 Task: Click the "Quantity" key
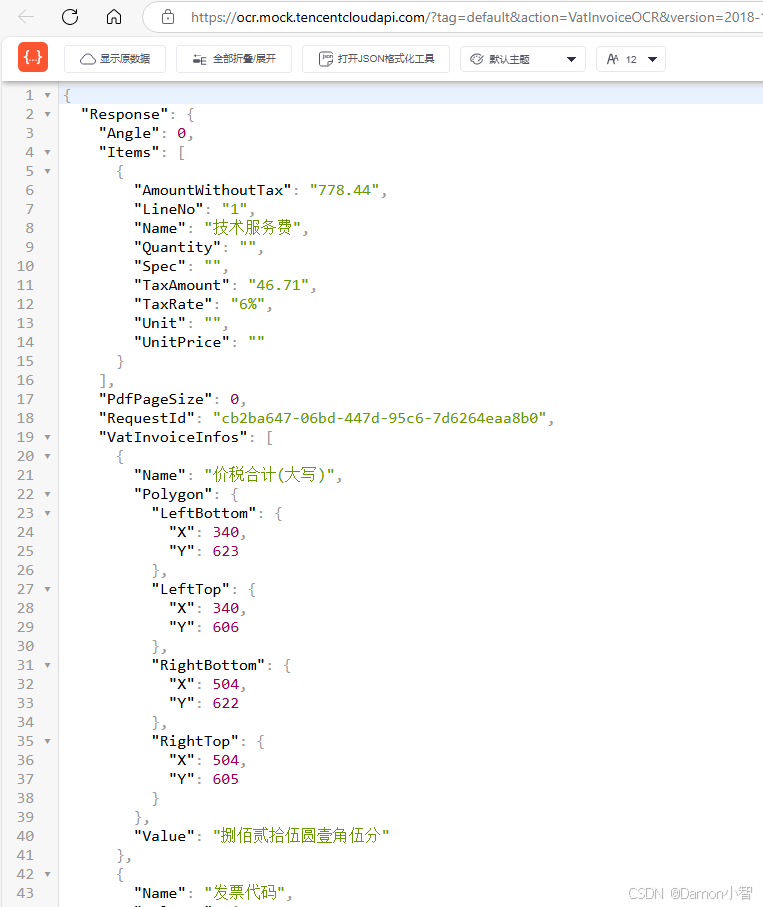tap(177, 248)
